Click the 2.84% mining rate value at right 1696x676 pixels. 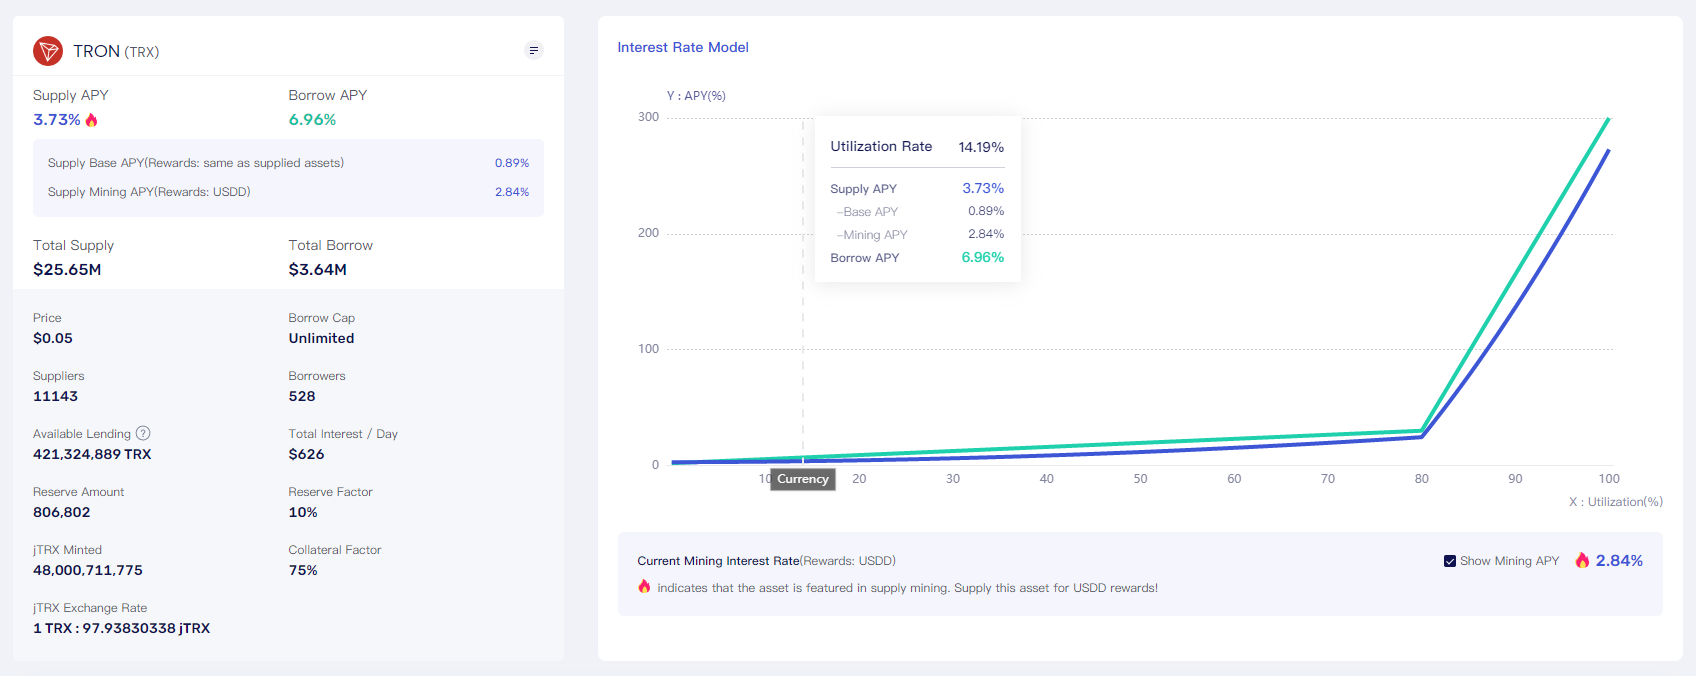(x=1619, y=560)
